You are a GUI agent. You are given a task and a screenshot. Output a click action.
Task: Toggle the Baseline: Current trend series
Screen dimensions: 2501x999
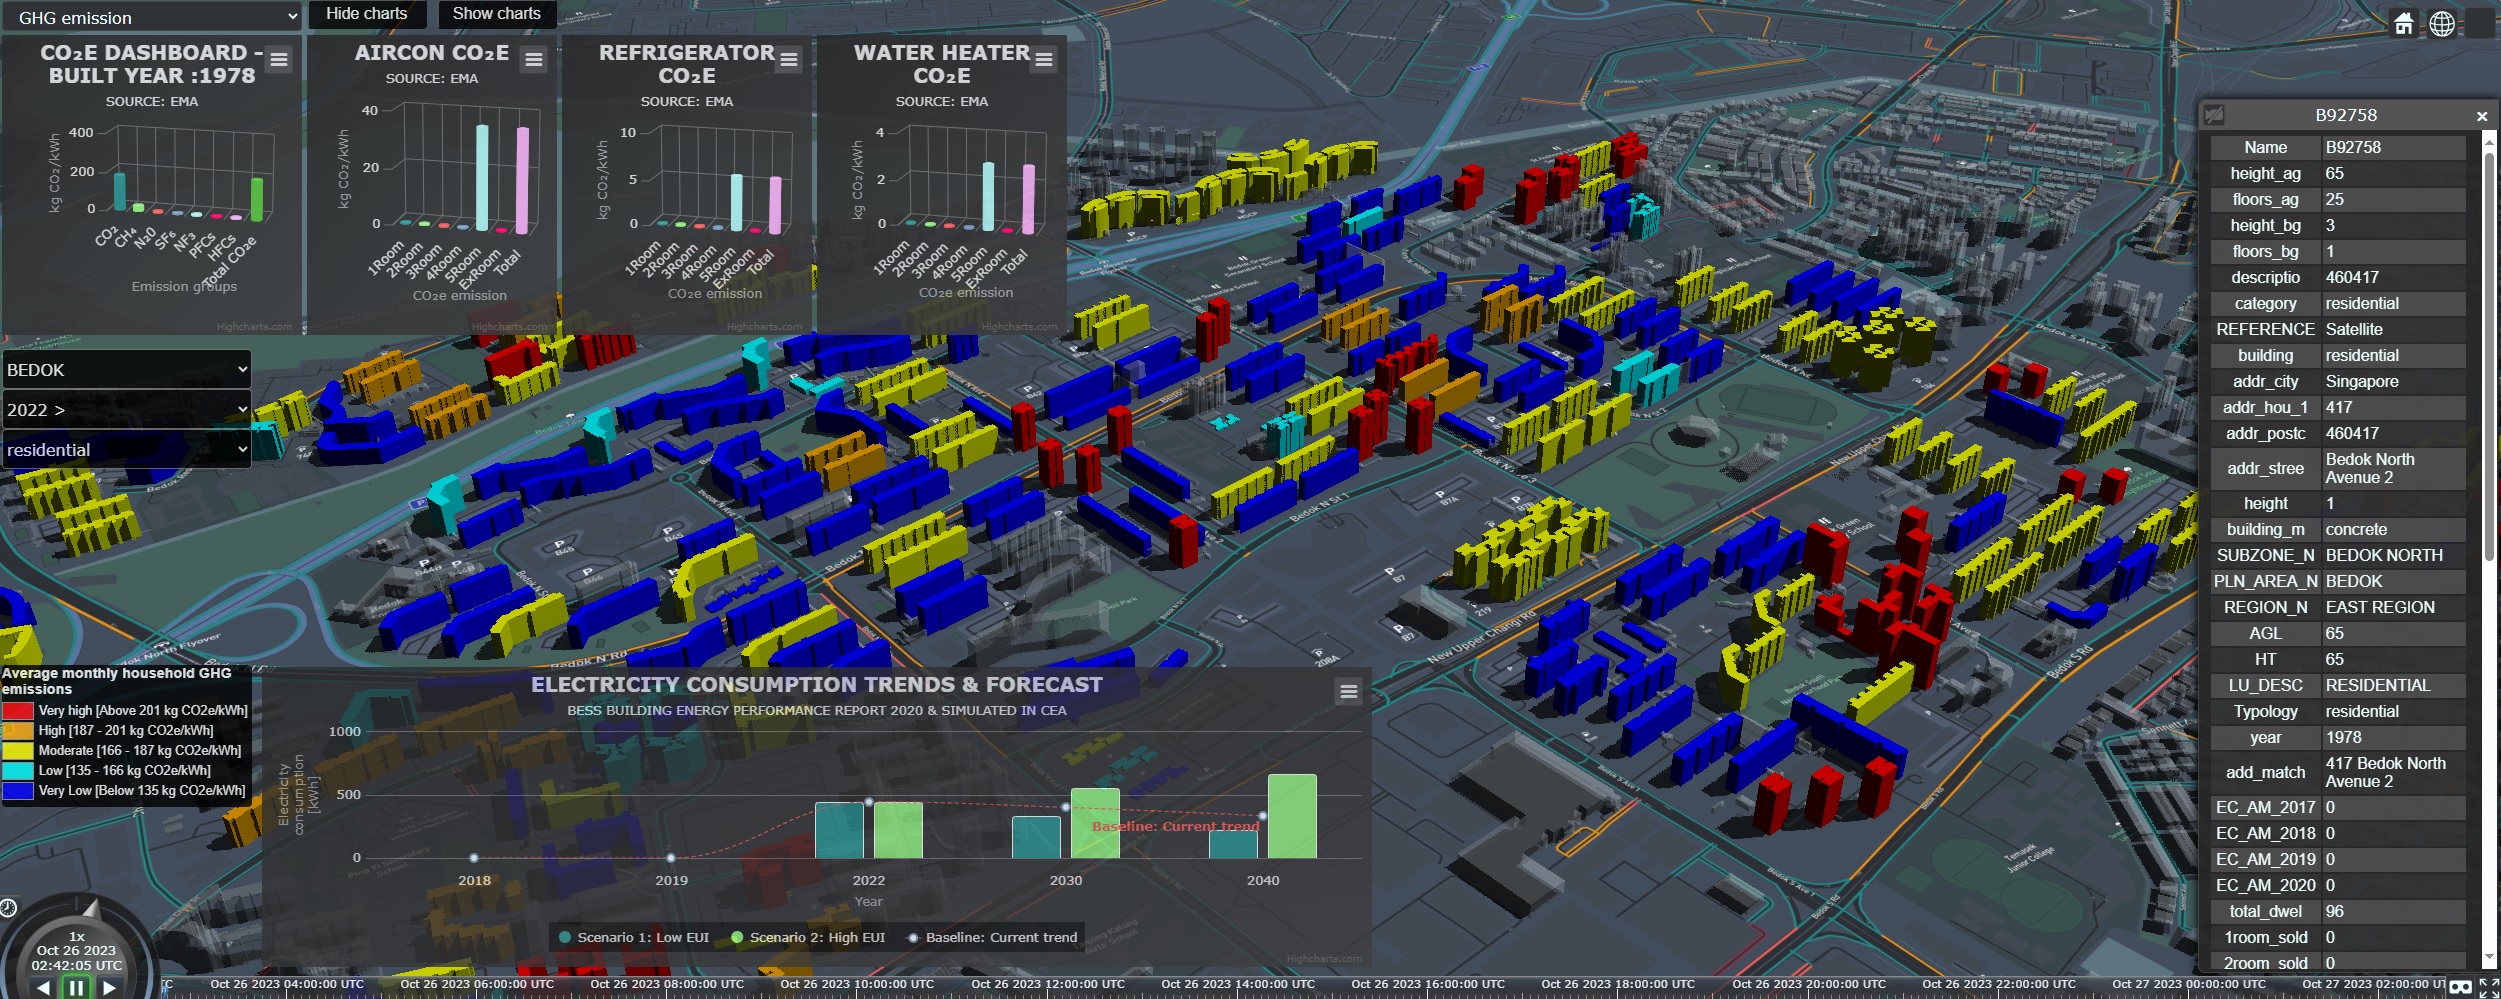pyautogui.click(x=992, y=937)
